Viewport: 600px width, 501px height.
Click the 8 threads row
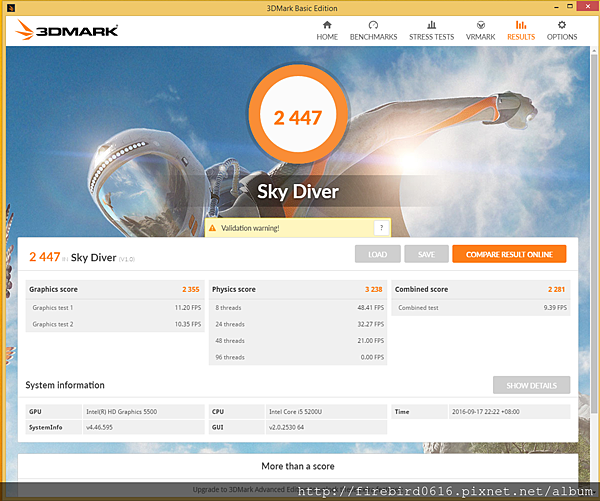pyautogui.click(x=298, y=307)
